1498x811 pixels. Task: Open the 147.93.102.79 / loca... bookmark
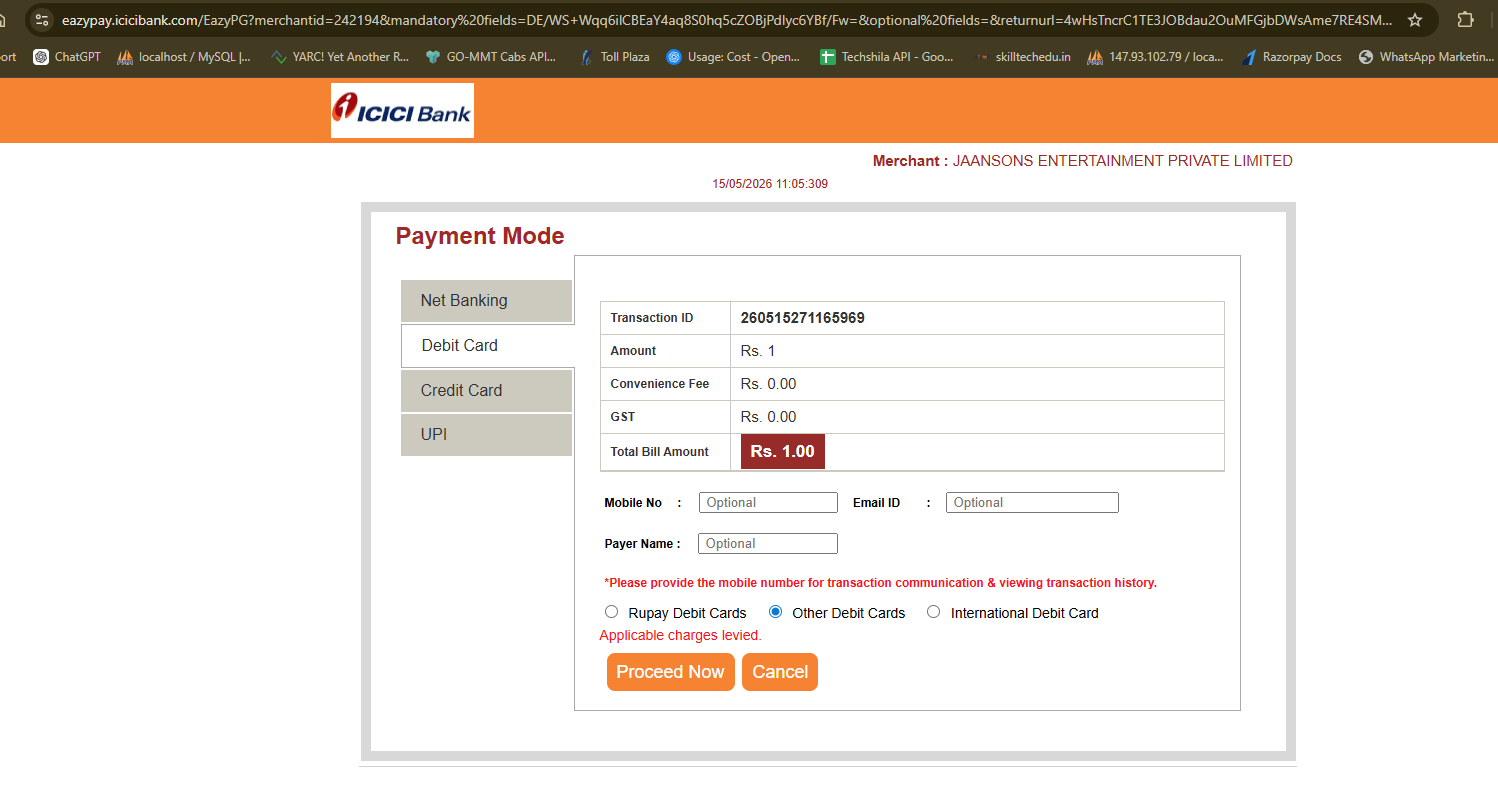click(x=1155, y=57)
